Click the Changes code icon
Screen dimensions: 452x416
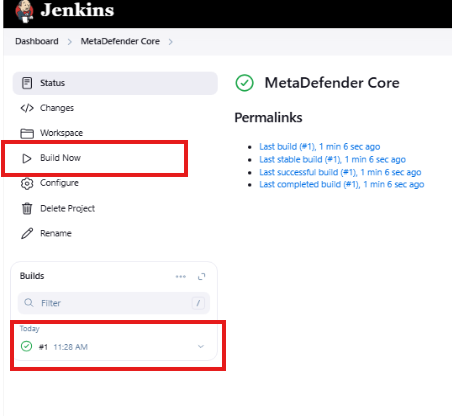point(27,108)
